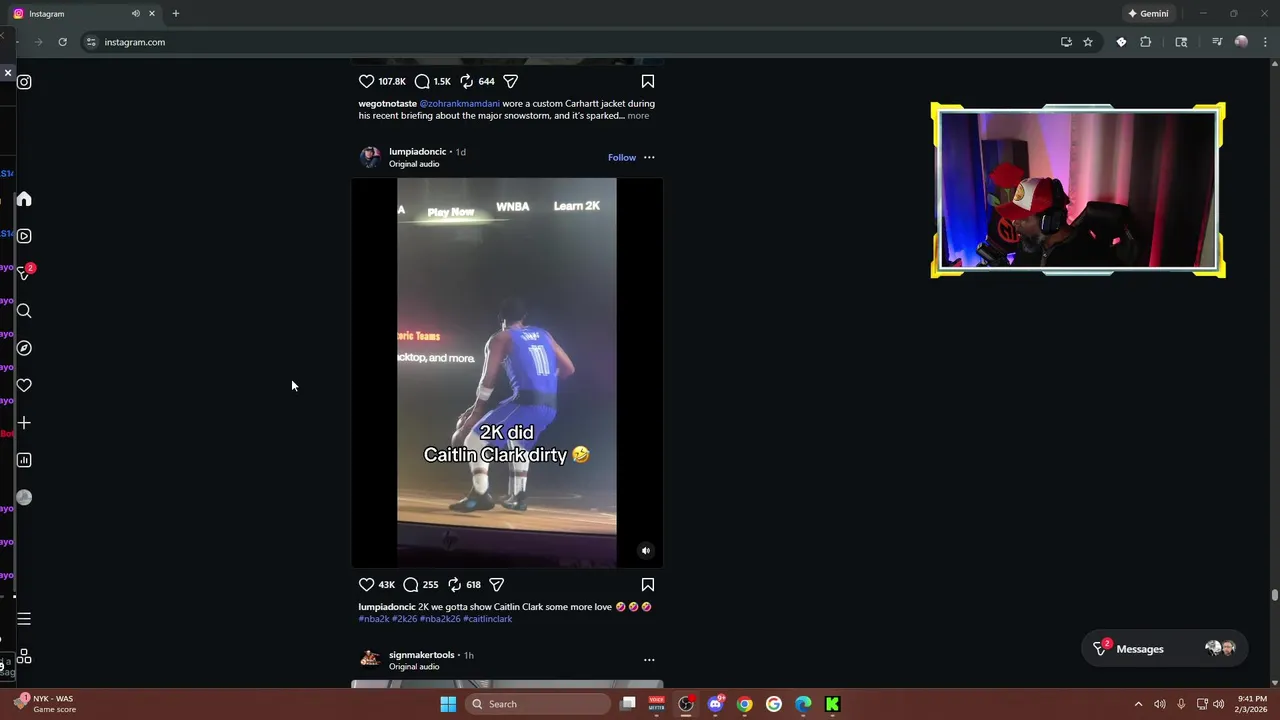The width and height of the screenshot is (1280, 720).
Task: Go to Instagram Home in sidebar
Action: coord(24,199)
